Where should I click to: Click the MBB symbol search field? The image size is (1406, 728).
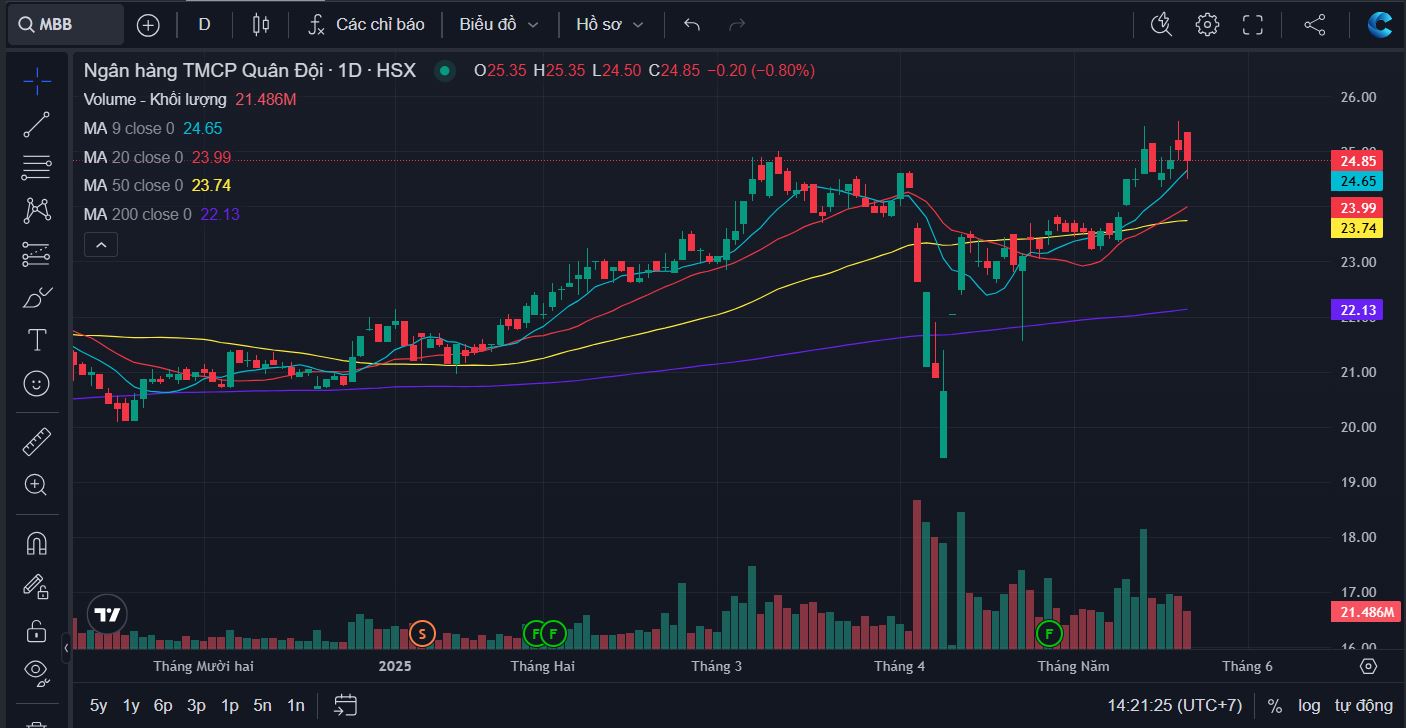[66, 25]
